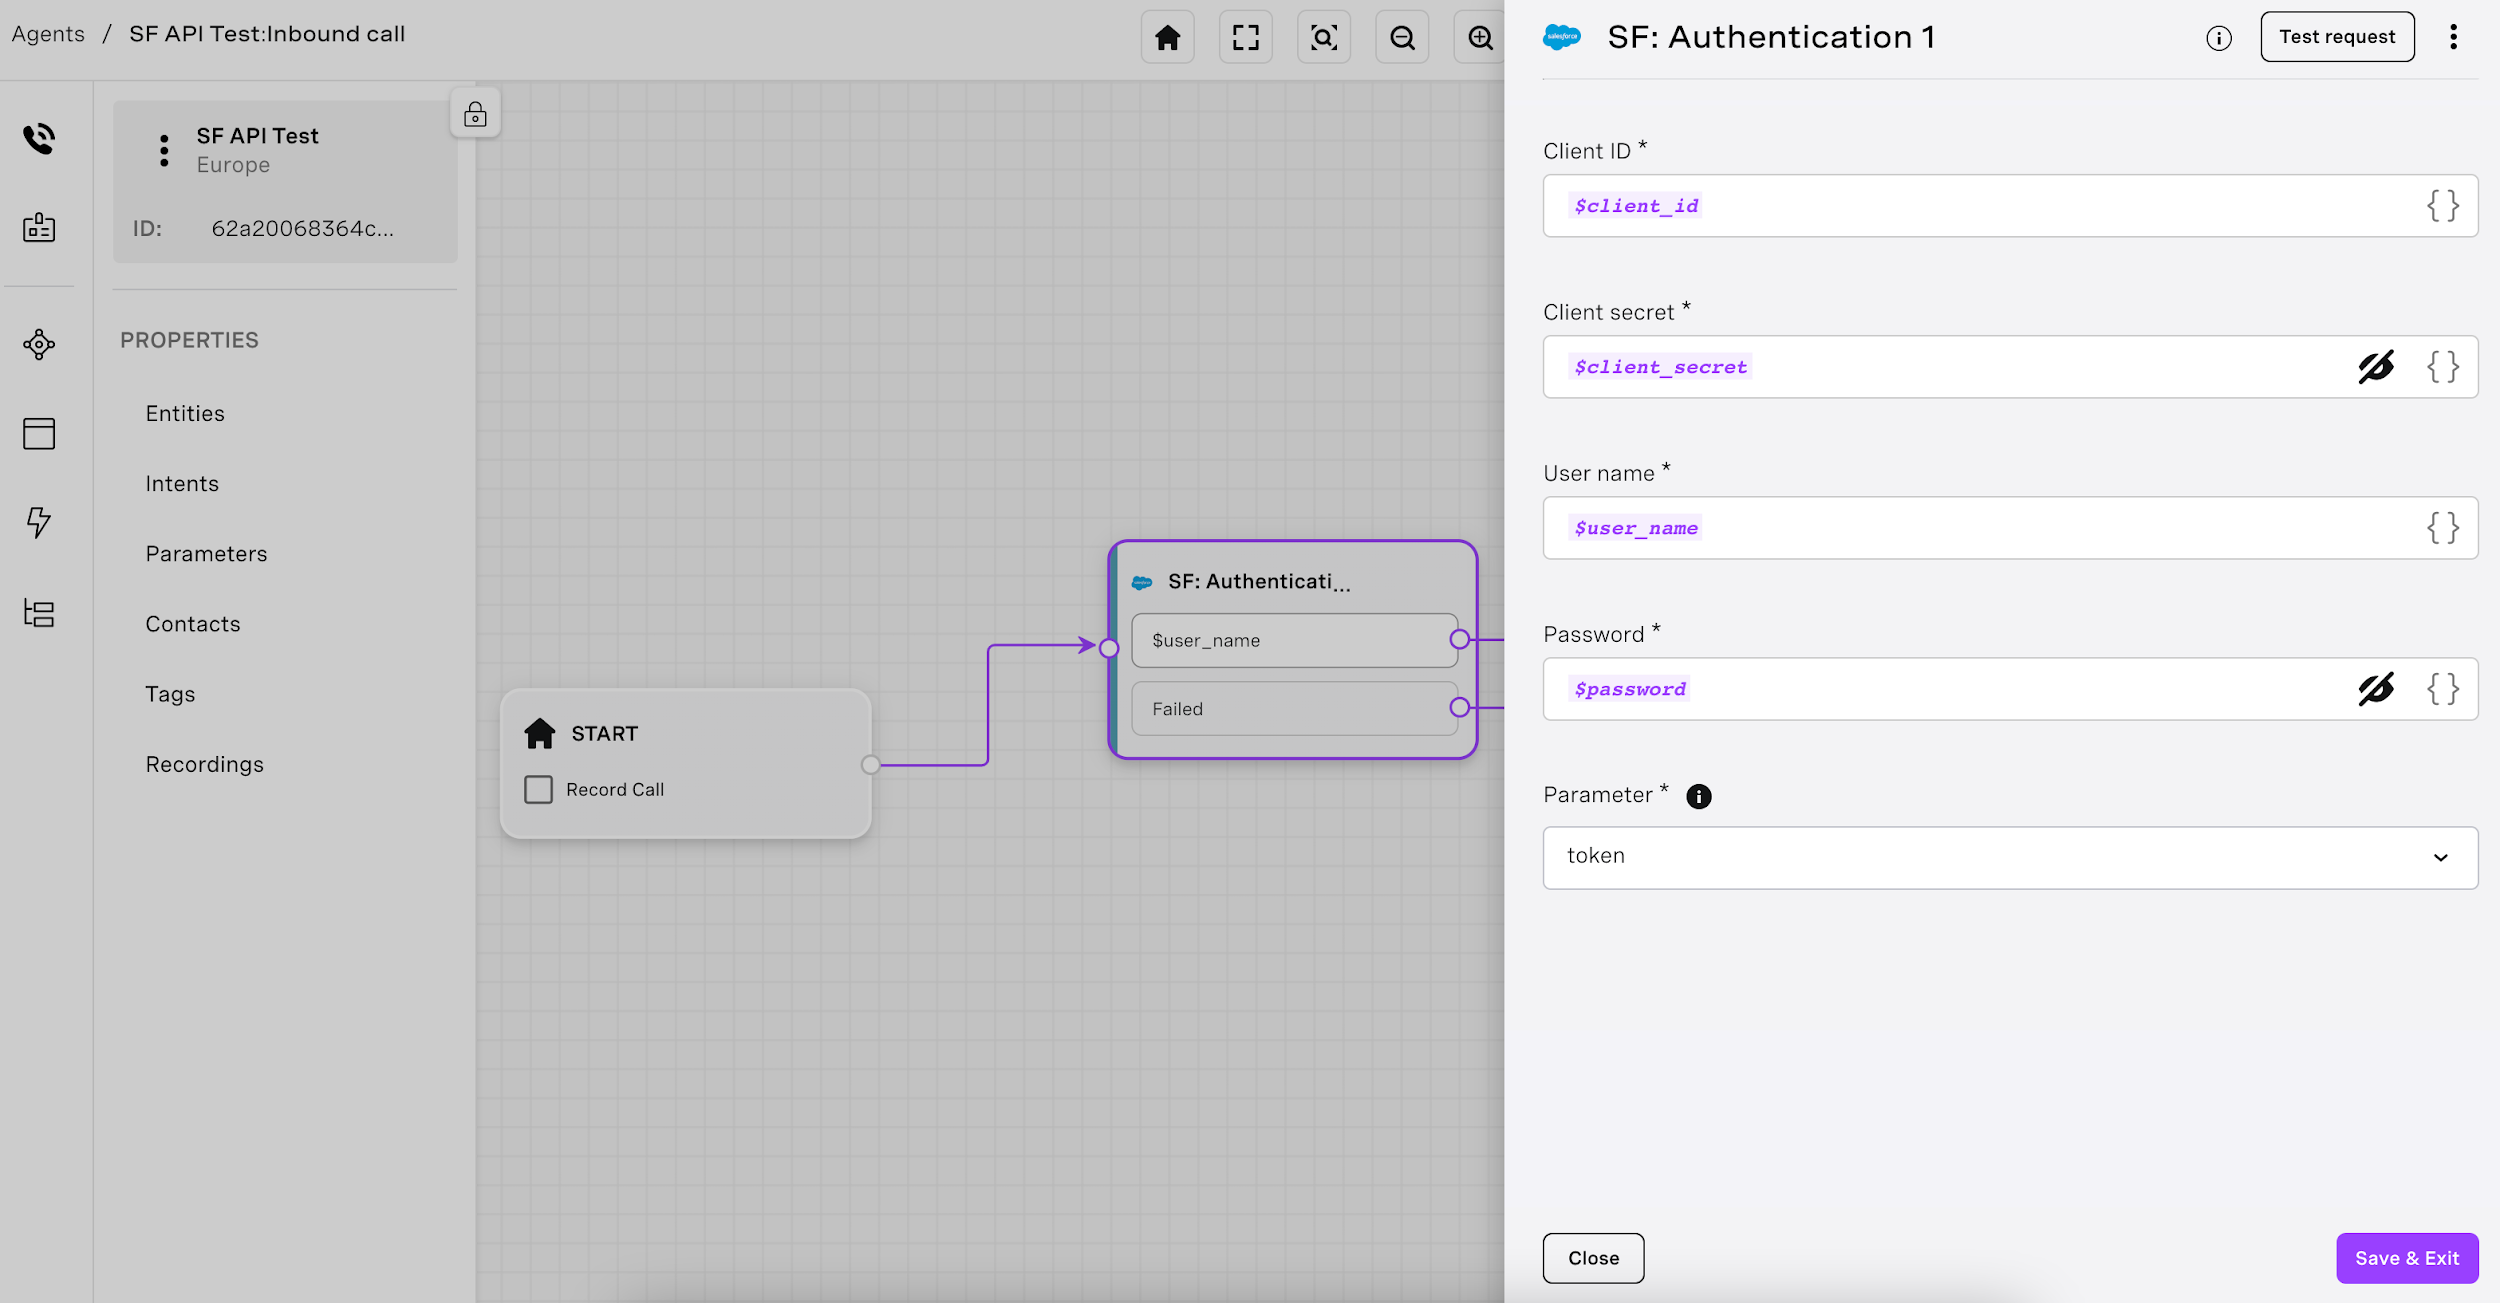Image resolution: width=2500 pixels, height=1303 pixels.
Task: Insert variable via Client ID braces icon
Action: point(2442,206)
